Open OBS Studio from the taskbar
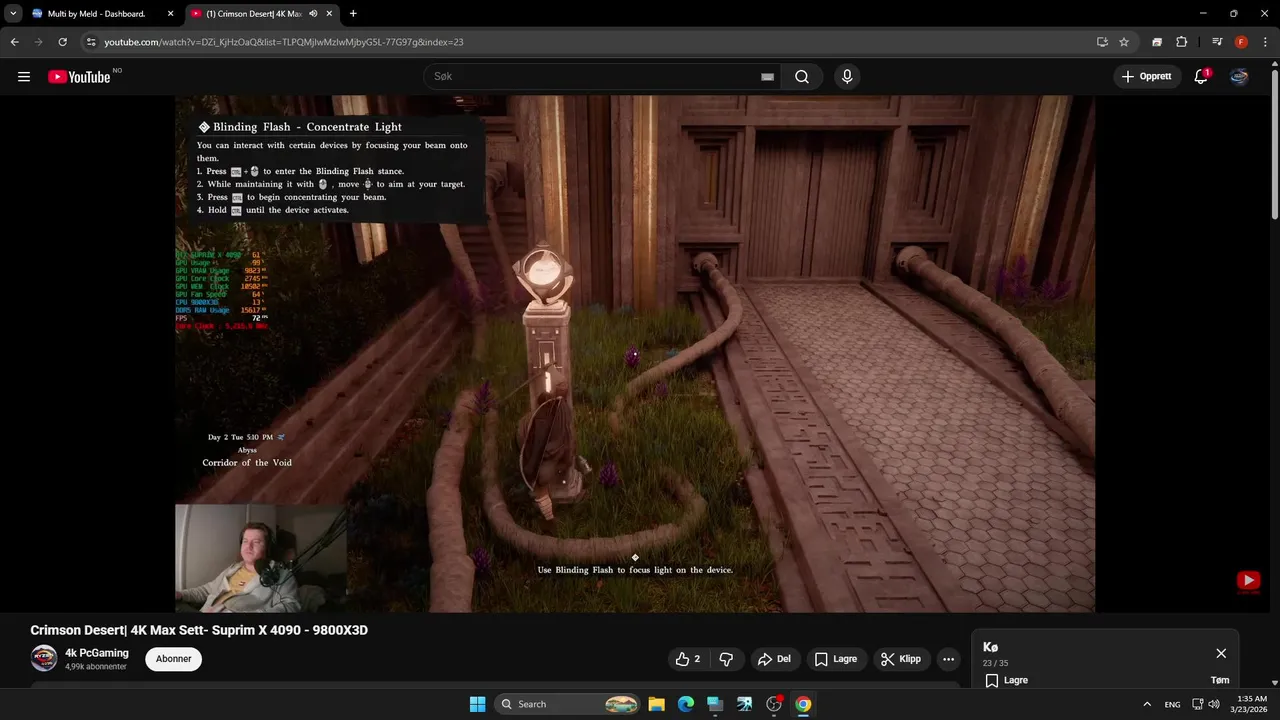The width and height of the screenshot is (1280, 720). coord(774,704)
